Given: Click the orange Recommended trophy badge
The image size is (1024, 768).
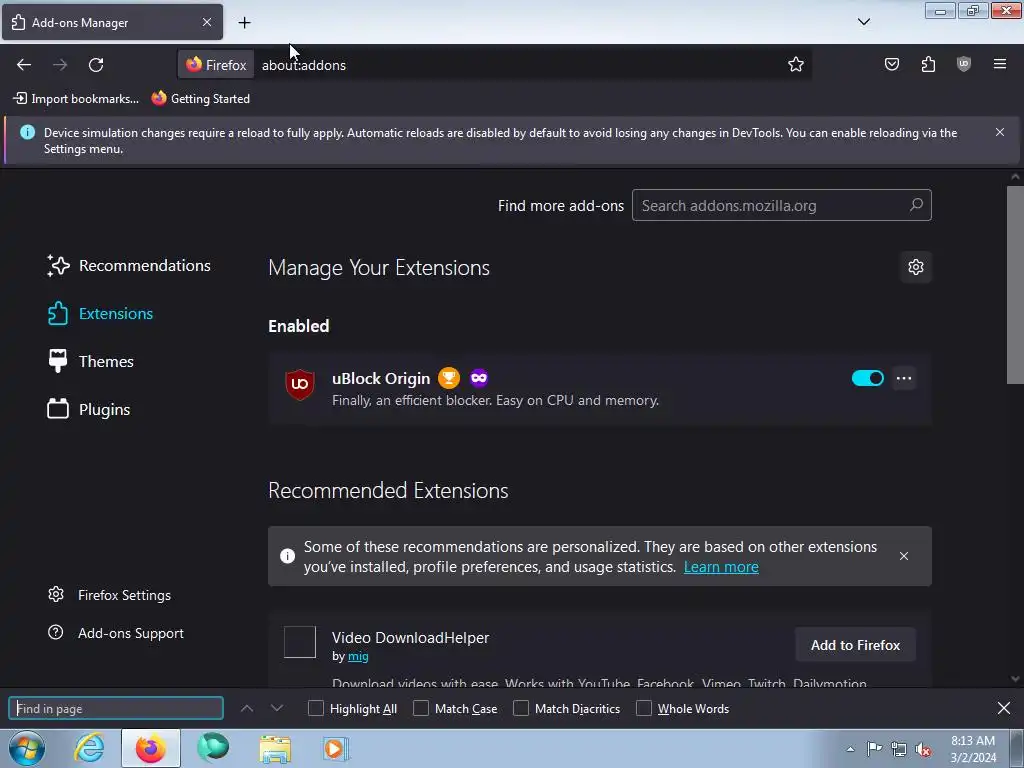Looking at the screenshot, I should point(449,378).
